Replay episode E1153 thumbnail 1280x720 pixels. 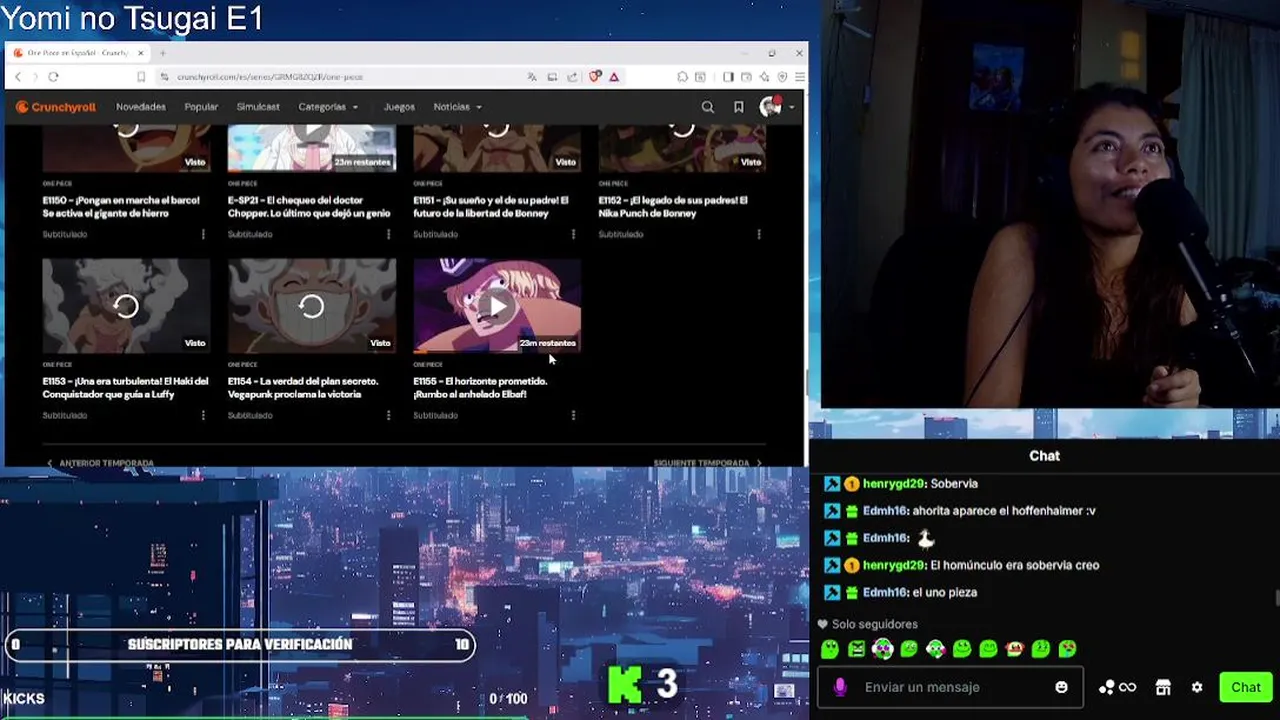tap(126, 306)
